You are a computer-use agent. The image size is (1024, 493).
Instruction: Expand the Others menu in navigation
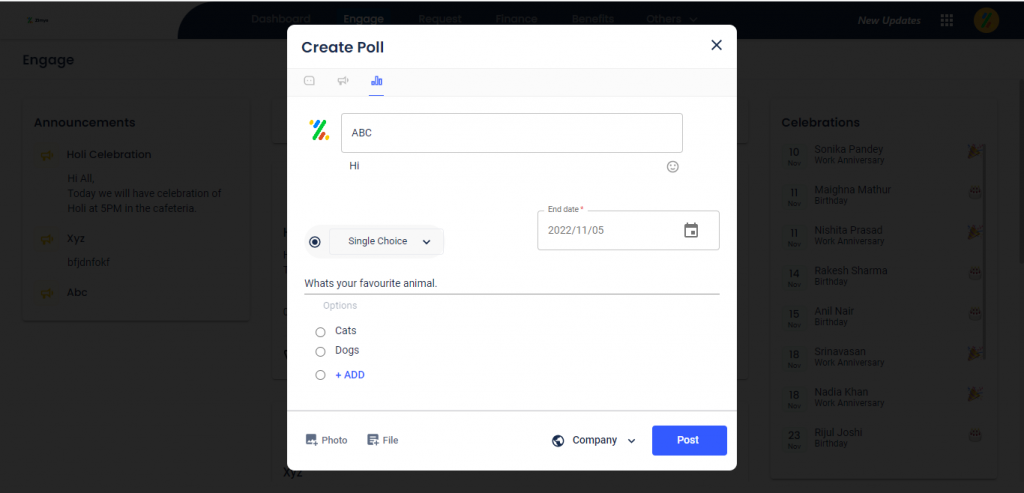click(x=672, y=20)
